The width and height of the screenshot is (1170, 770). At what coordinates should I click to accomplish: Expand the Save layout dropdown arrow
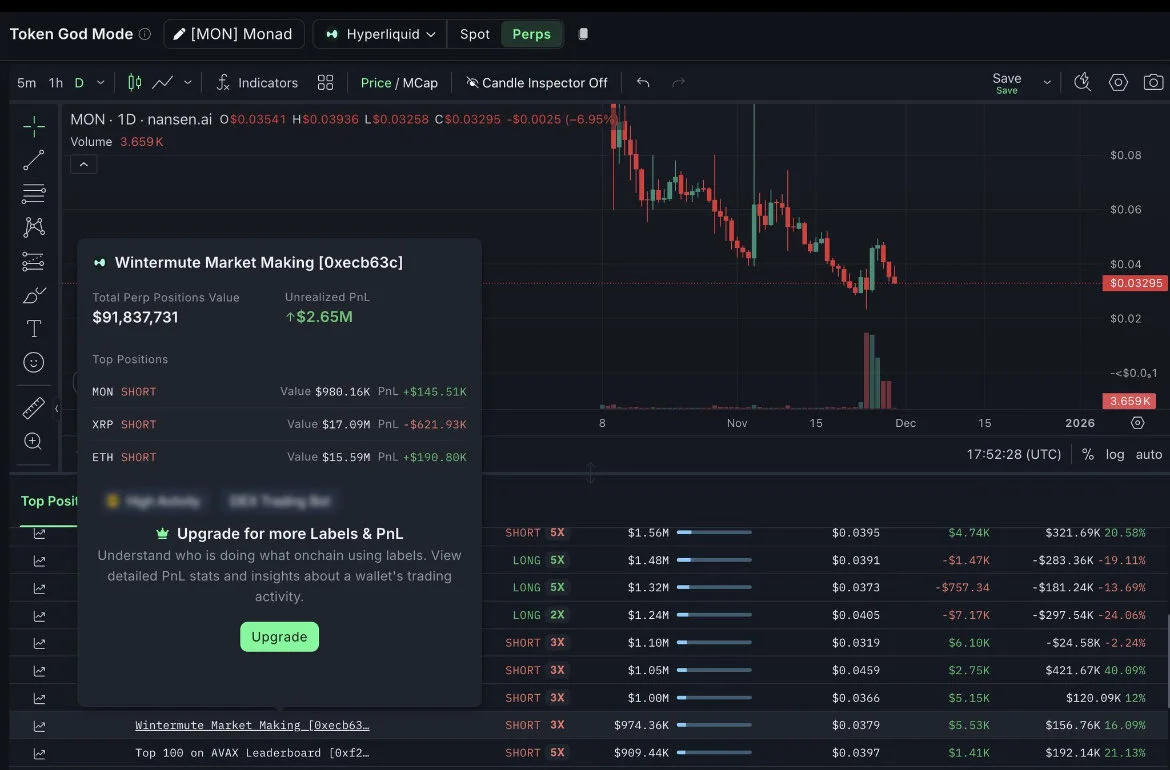(1047, 83)
